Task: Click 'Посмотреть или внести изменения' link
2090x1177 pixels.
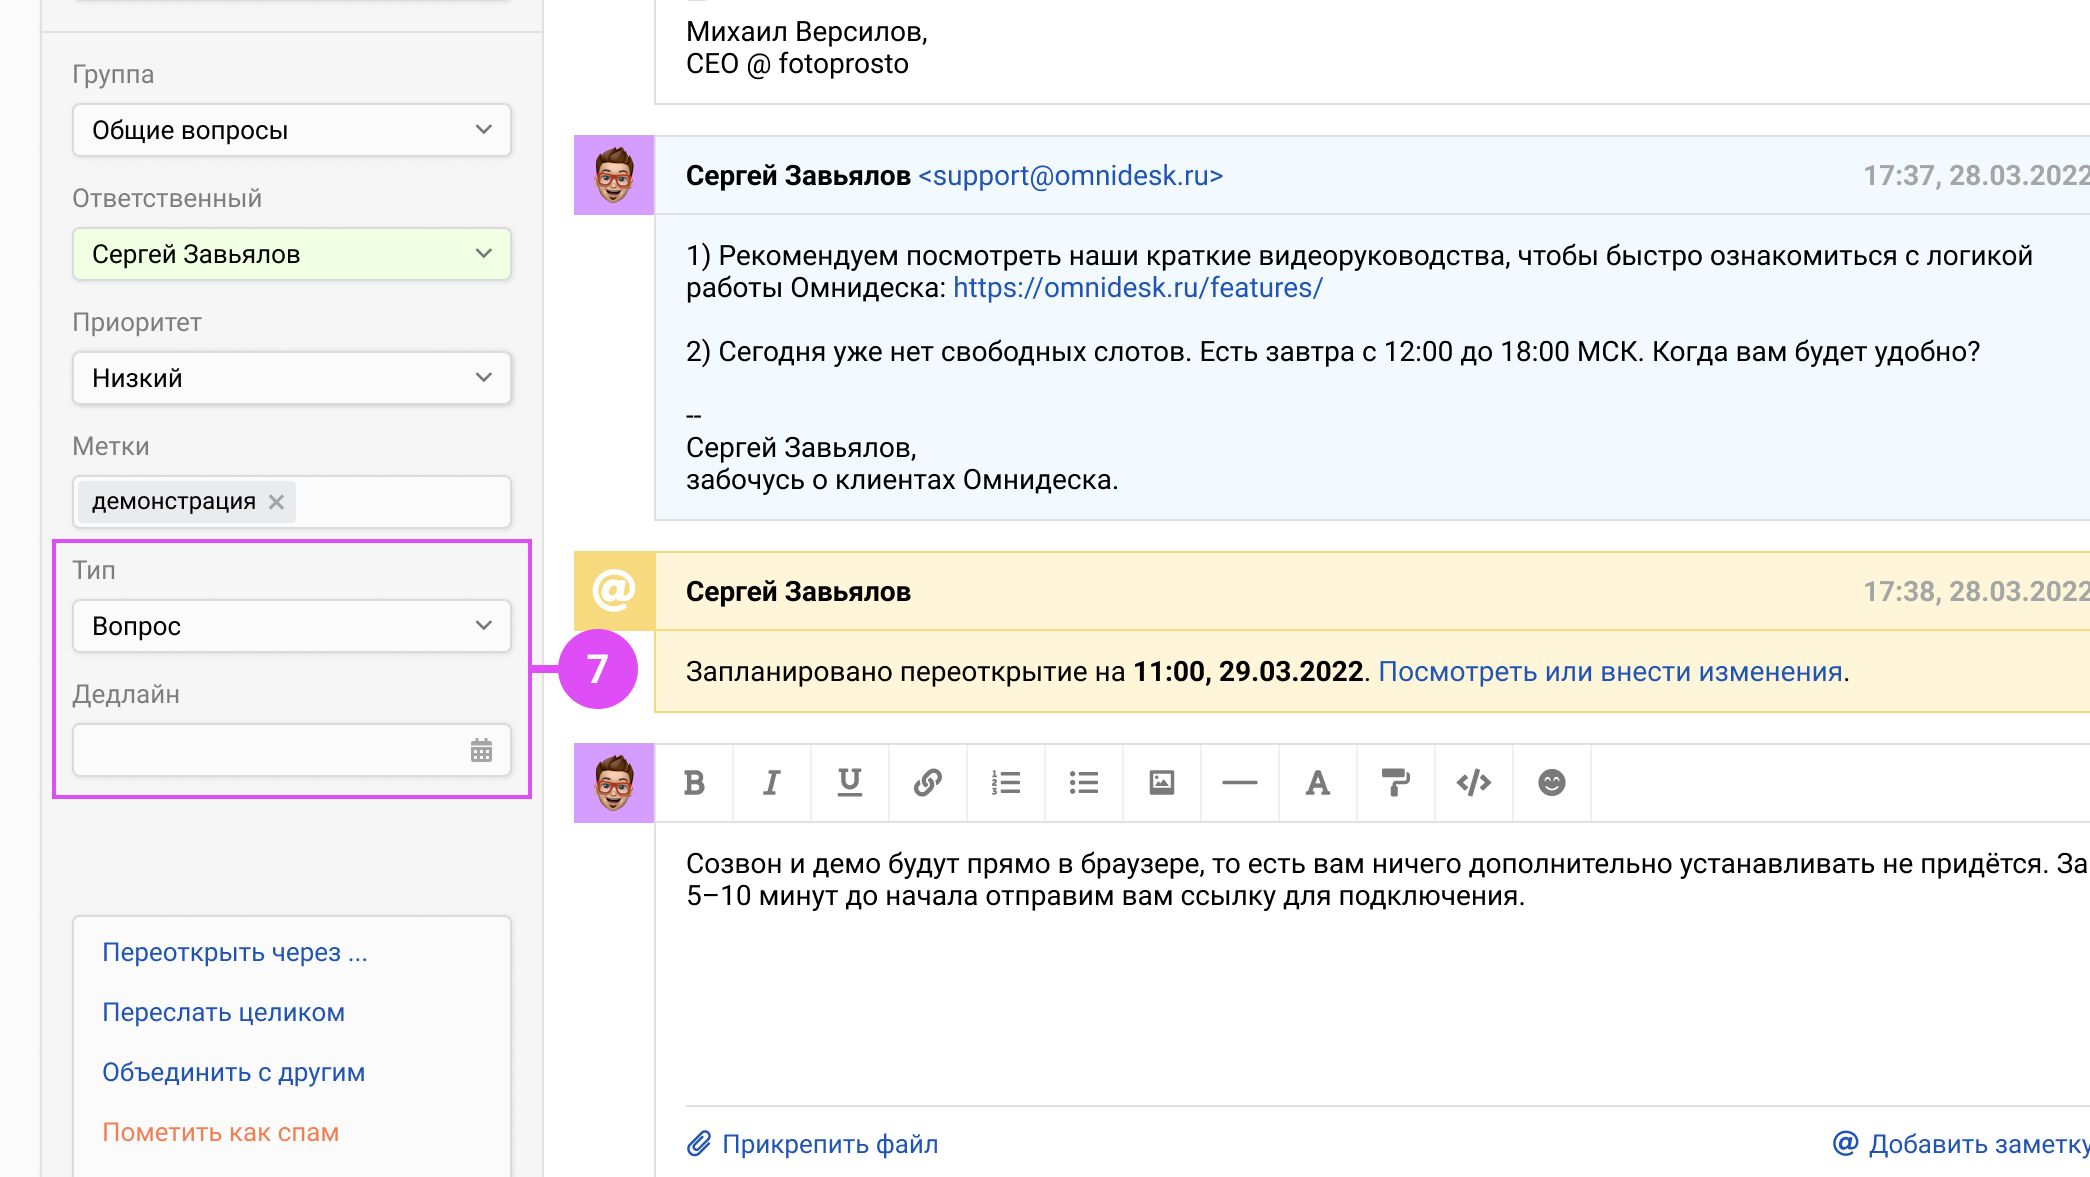Action: [1610, 672]
